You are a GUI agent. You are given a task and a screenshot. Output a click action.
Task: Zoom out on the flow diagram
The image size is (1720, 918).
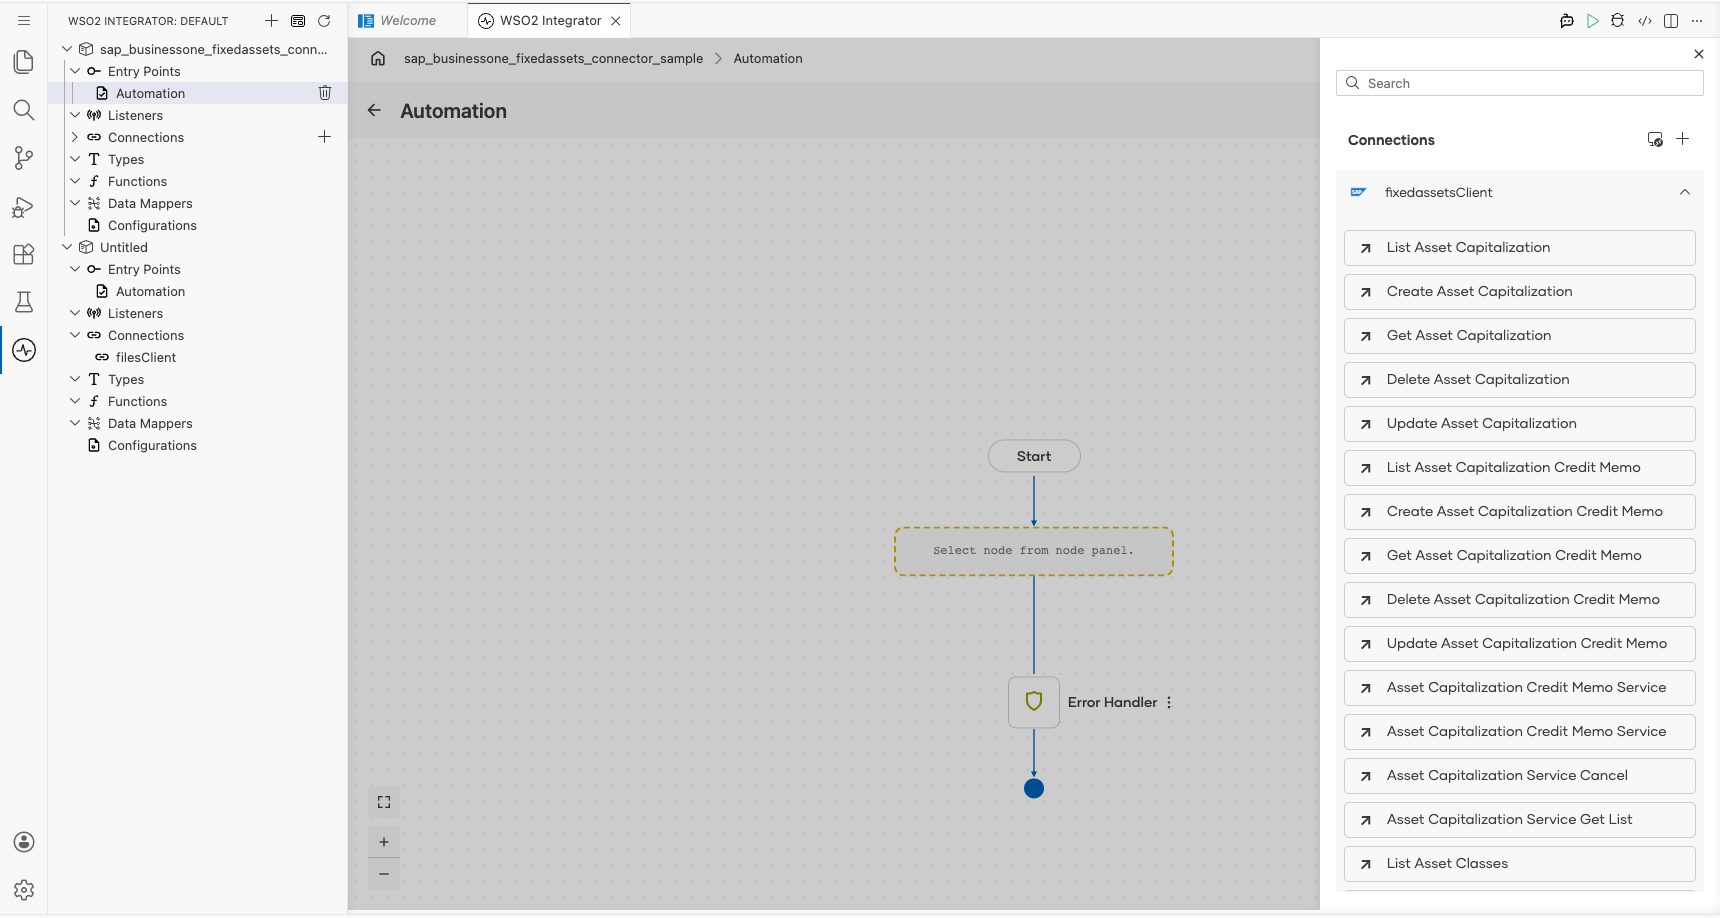pyautogui.click(x=384, y=874)
